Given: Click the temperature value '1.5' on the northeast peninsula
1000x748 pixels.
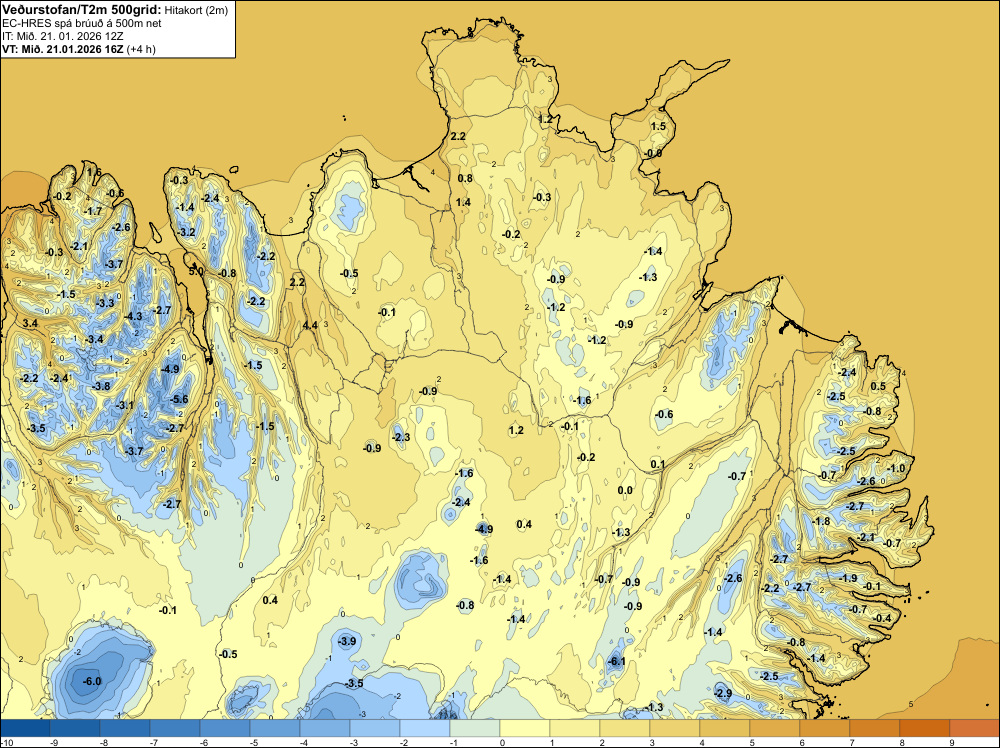Looking at the screenshot, I should pyautogui.click(x=658, y=126).
